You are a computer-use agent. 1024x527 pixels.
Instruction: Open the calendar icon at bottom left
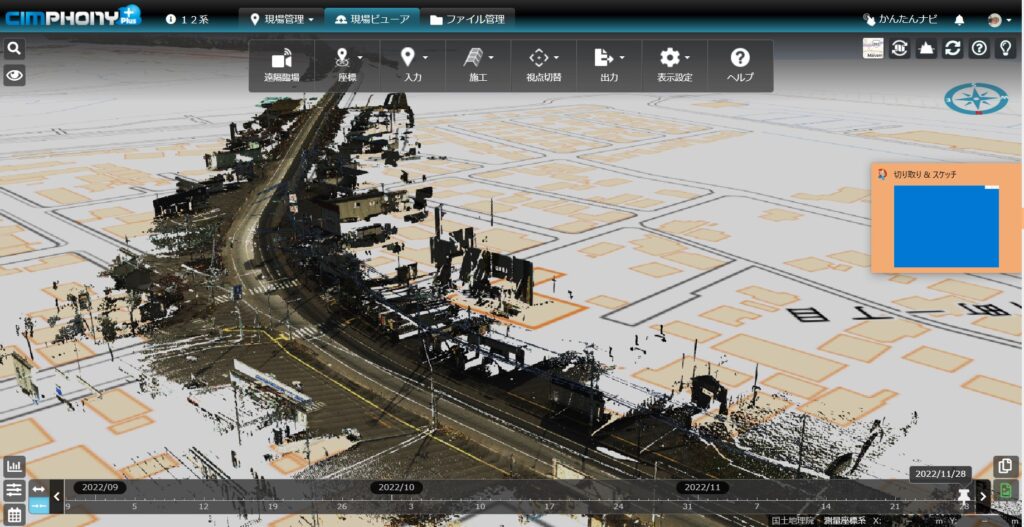(14, 515)
